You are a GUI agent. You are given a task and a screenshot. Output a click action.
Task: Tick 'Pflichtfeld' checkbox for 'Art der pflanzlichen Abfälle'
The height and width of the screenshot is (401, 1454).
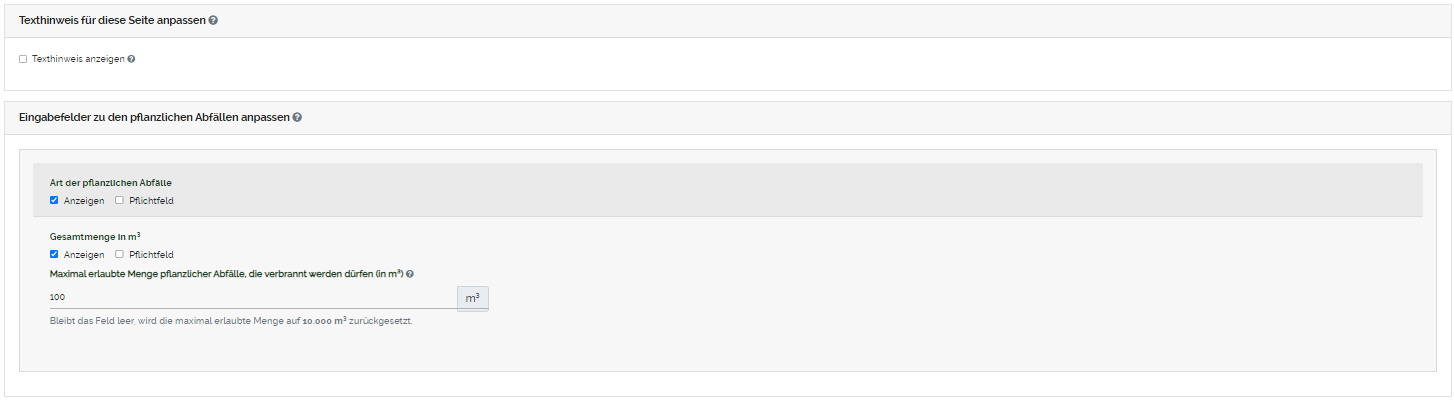[x=119, y=200]
